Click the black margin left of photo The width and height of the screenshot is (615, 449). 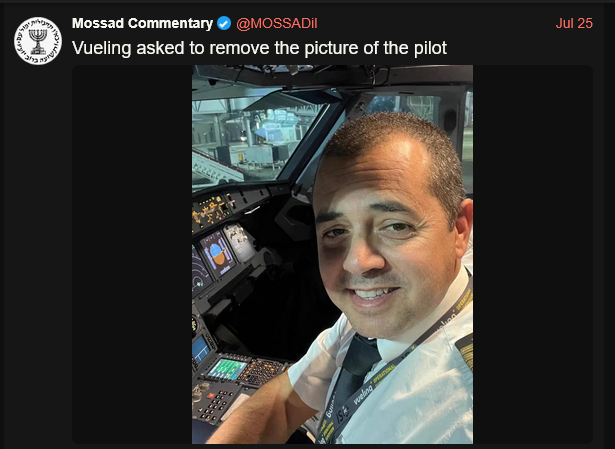point(132,254)
